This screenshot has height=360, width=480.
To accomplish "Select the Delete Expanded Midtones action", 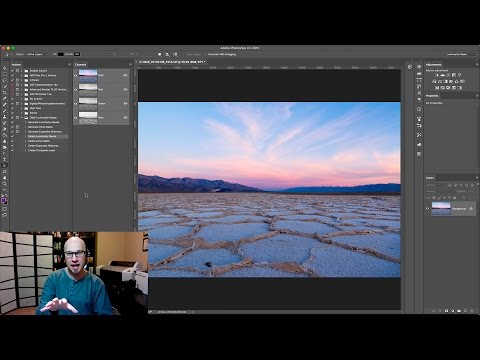I will point(43,146).
